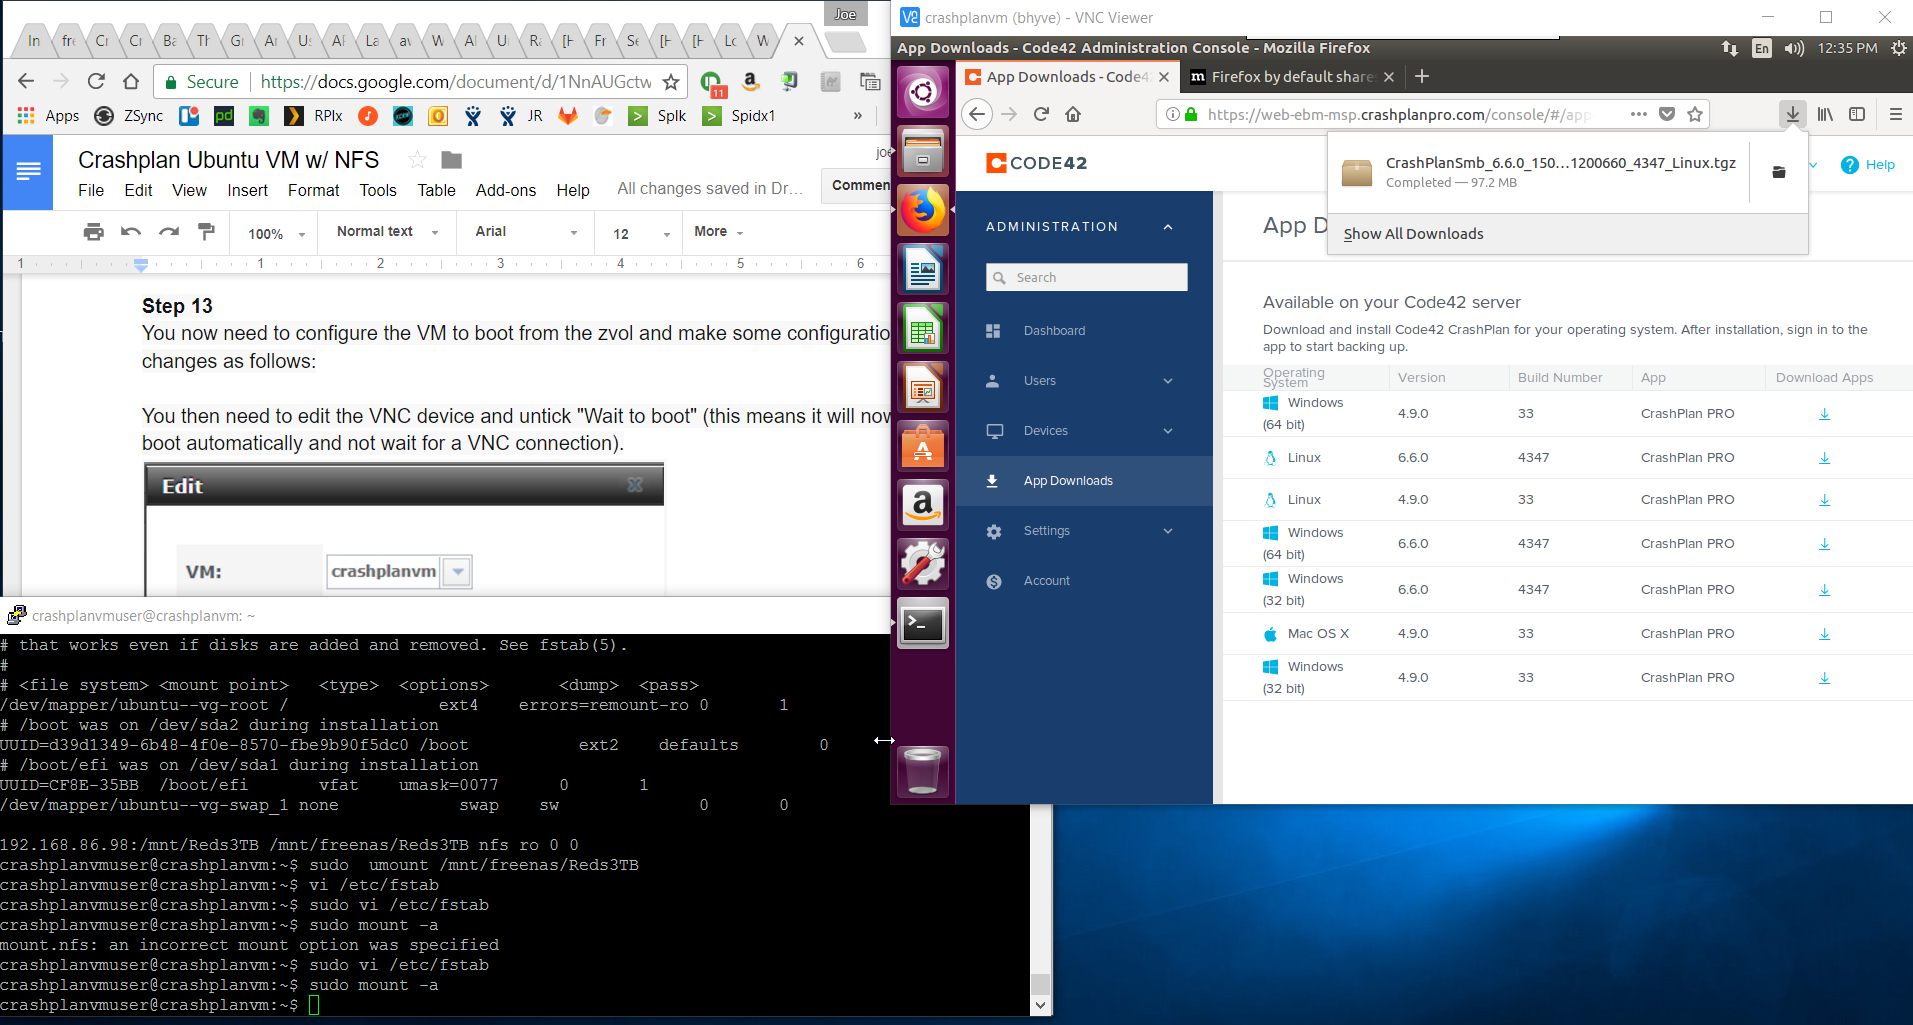The height and width of the screenshot is (1025, 1913).
Task: Launch LibreOffice Impress from the launcher
Action: pos(923,387)
